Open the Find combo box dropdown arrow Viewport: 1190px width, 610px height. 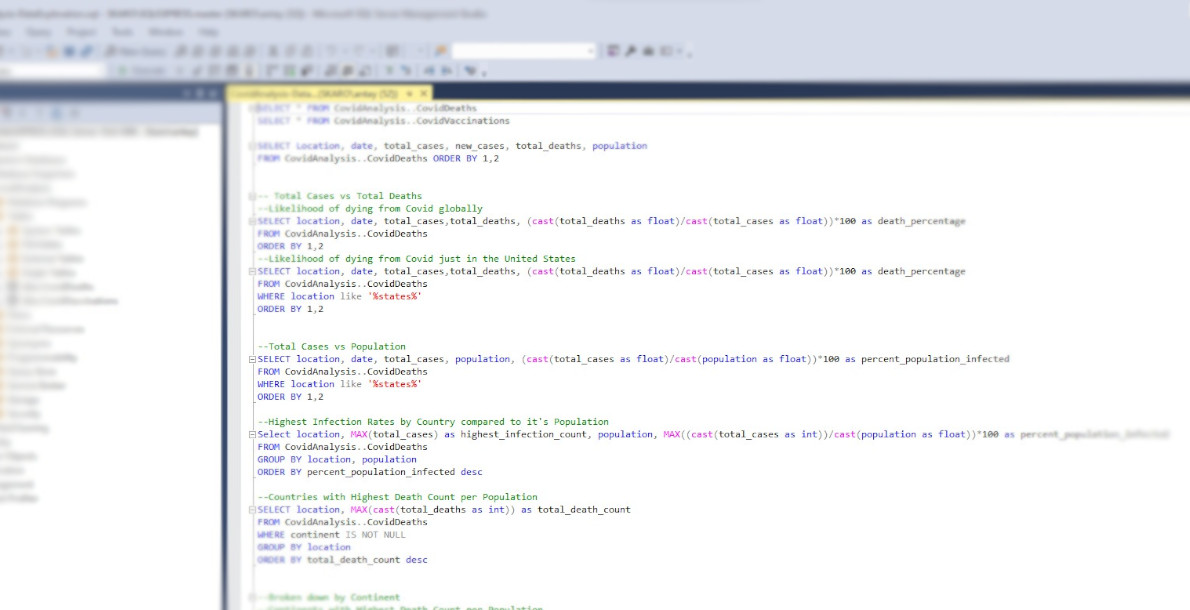[590, 51]
